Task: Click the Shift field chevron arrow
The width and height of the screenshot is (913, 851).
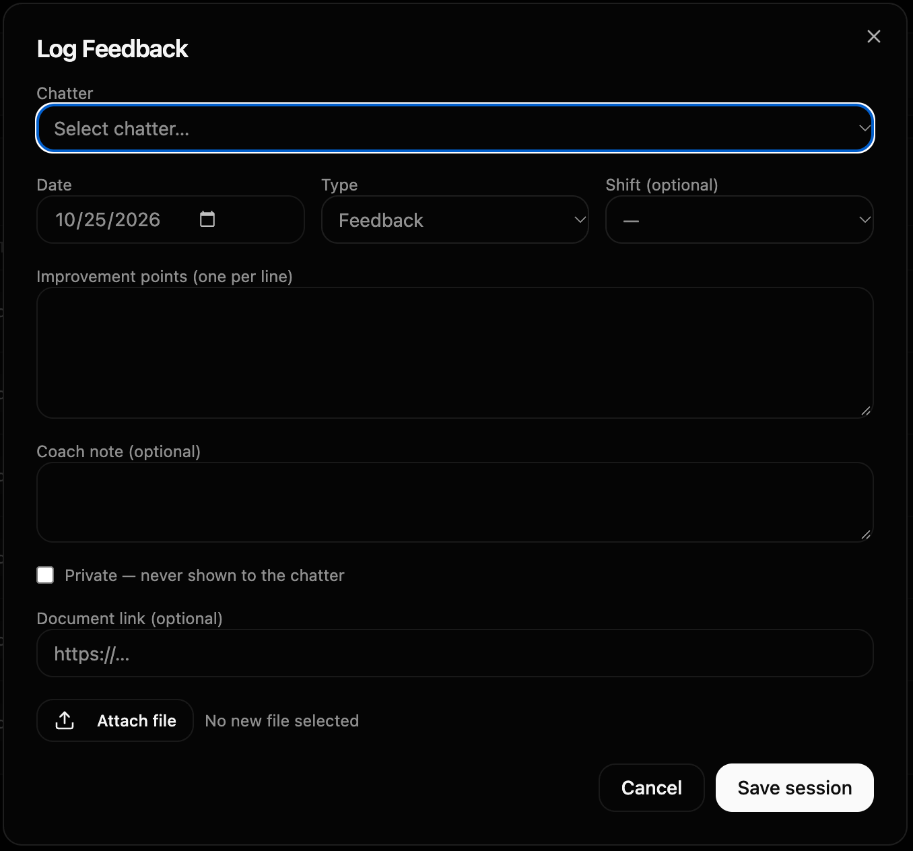Action: [865, 220]
